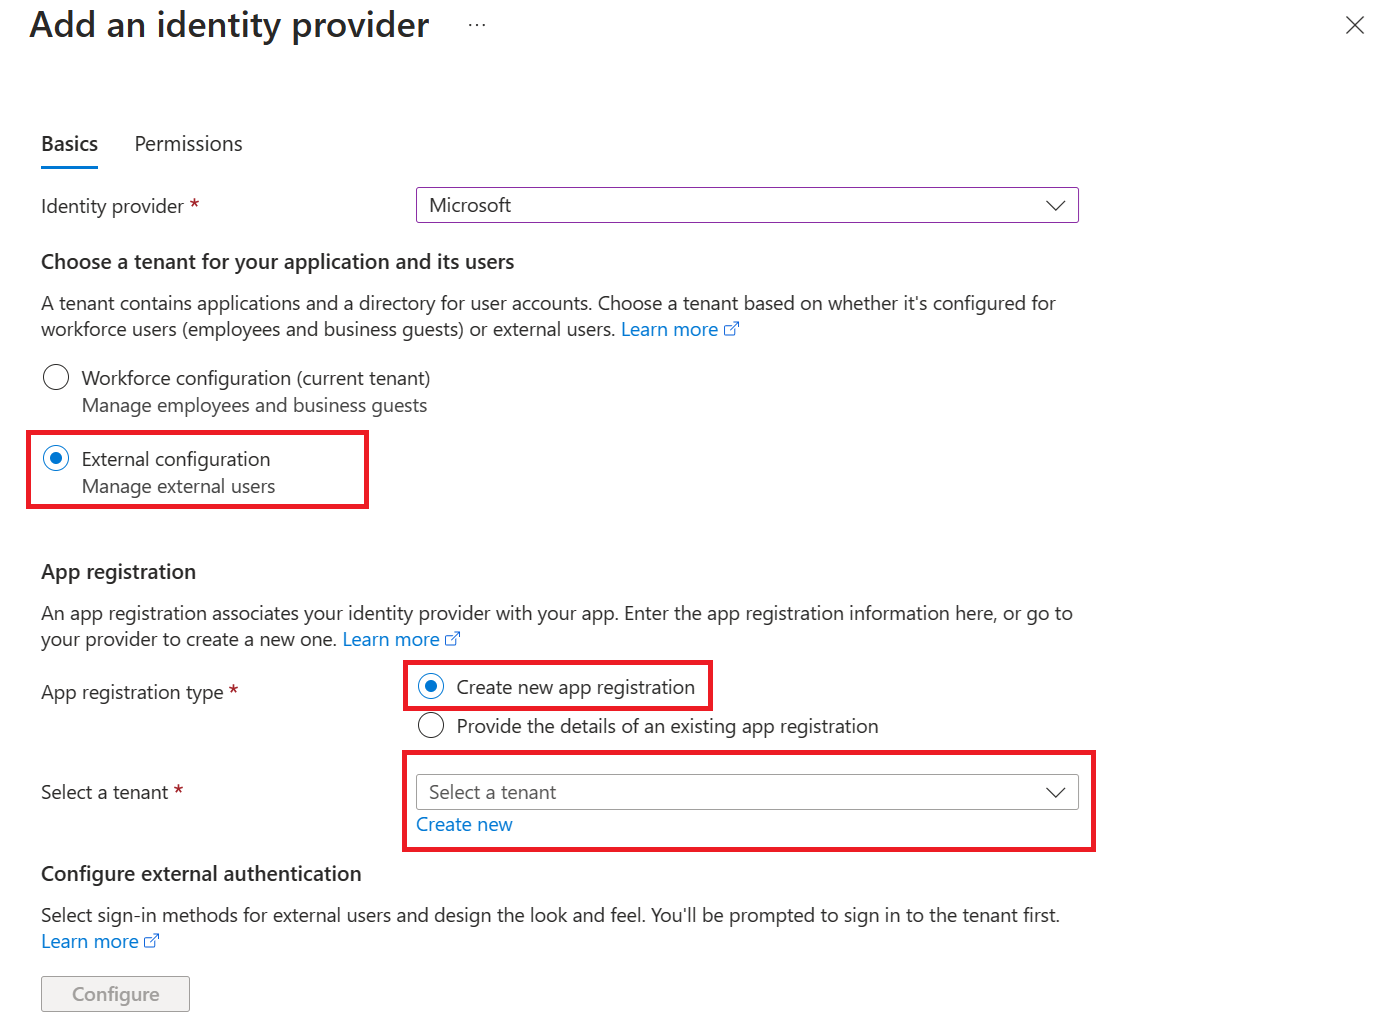Image resolution: width=1383 pixels, height=1031 pixels.
Task: Click the Configure button
Action: tap(115, 993)
